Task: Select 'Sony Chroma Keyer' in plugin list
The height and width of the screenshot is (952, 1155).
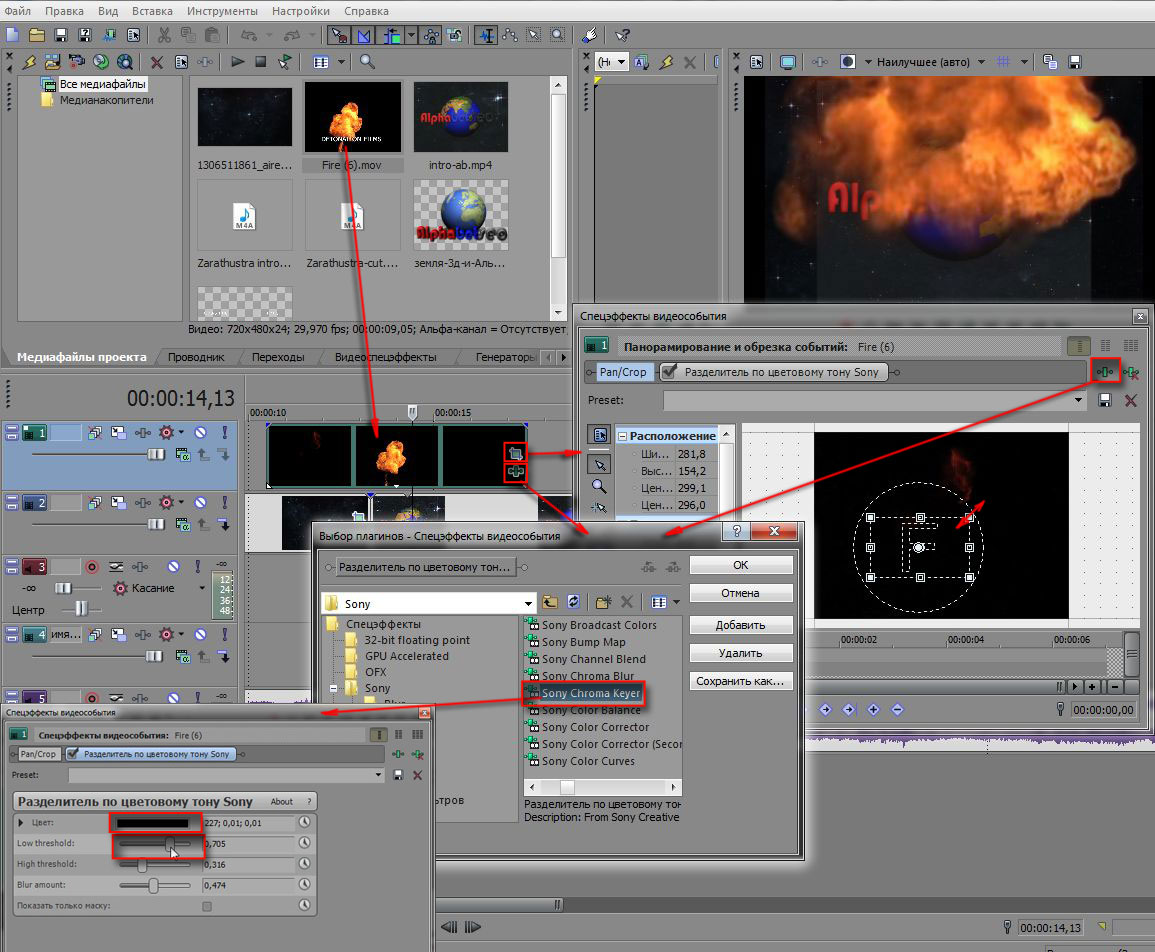Action: pos(591,693)
